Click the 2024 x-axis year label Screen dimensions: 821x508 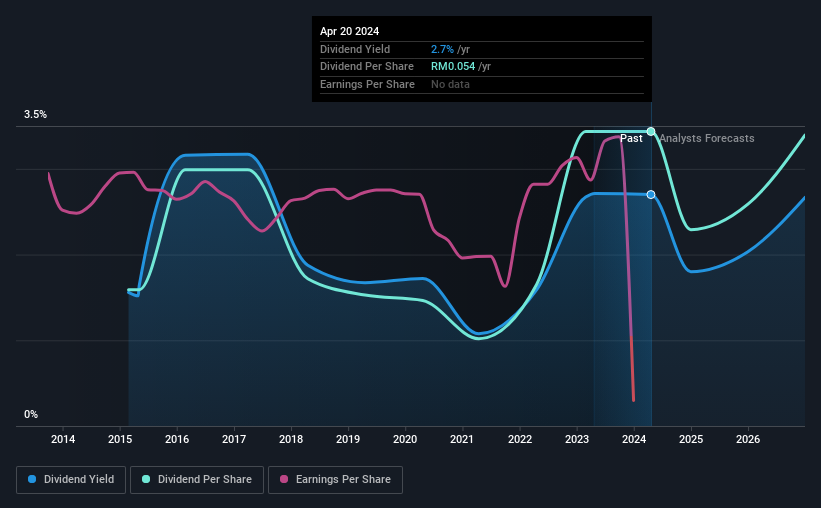634,439
